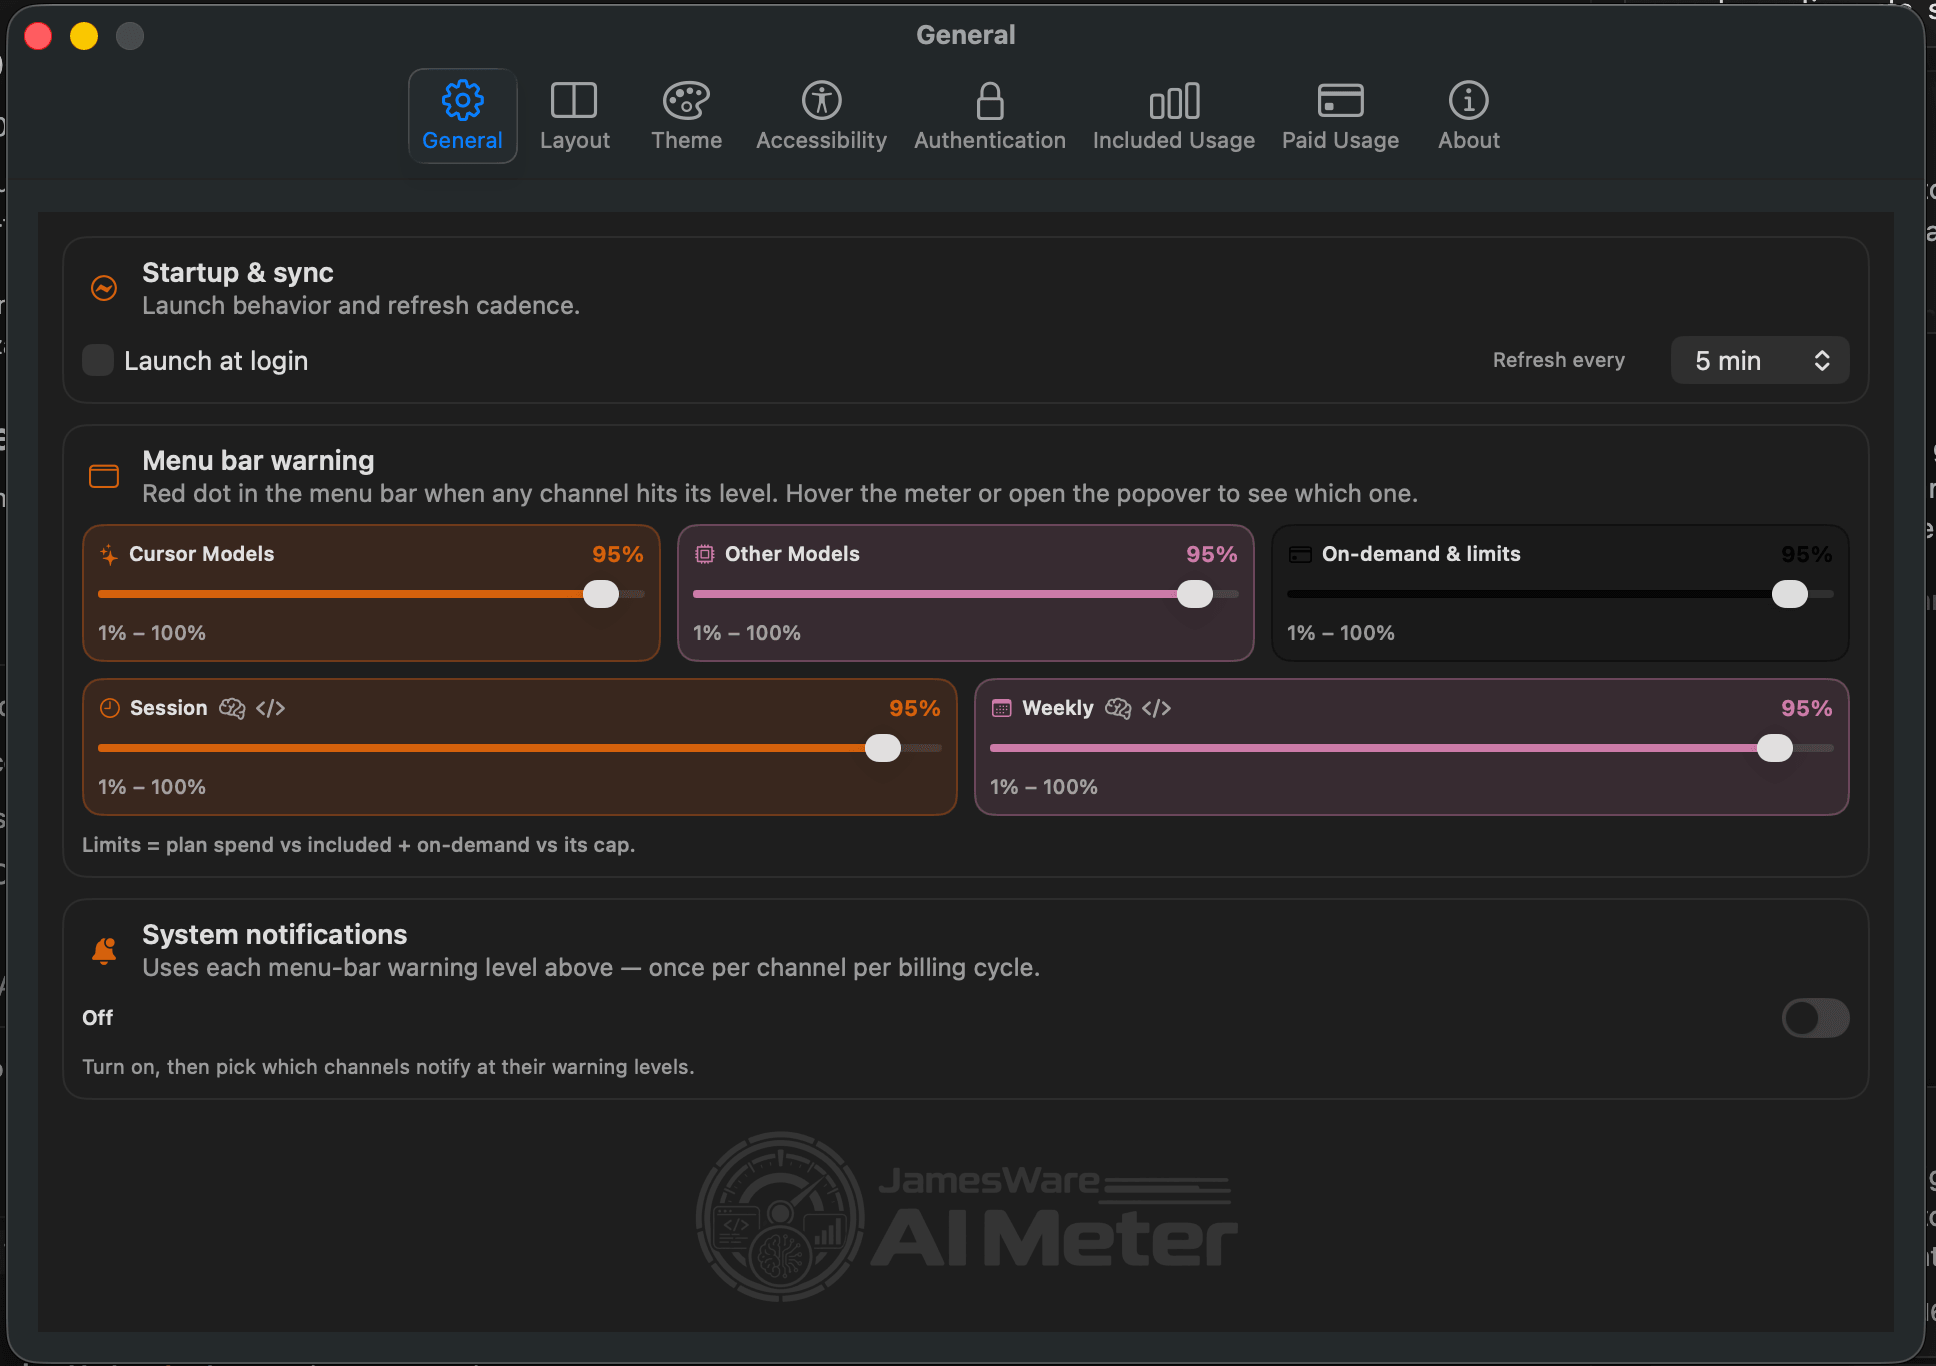Click the Cursor Models sparkle icon
This screenshot has height=1366, width=1936.
tap(108, 554)
